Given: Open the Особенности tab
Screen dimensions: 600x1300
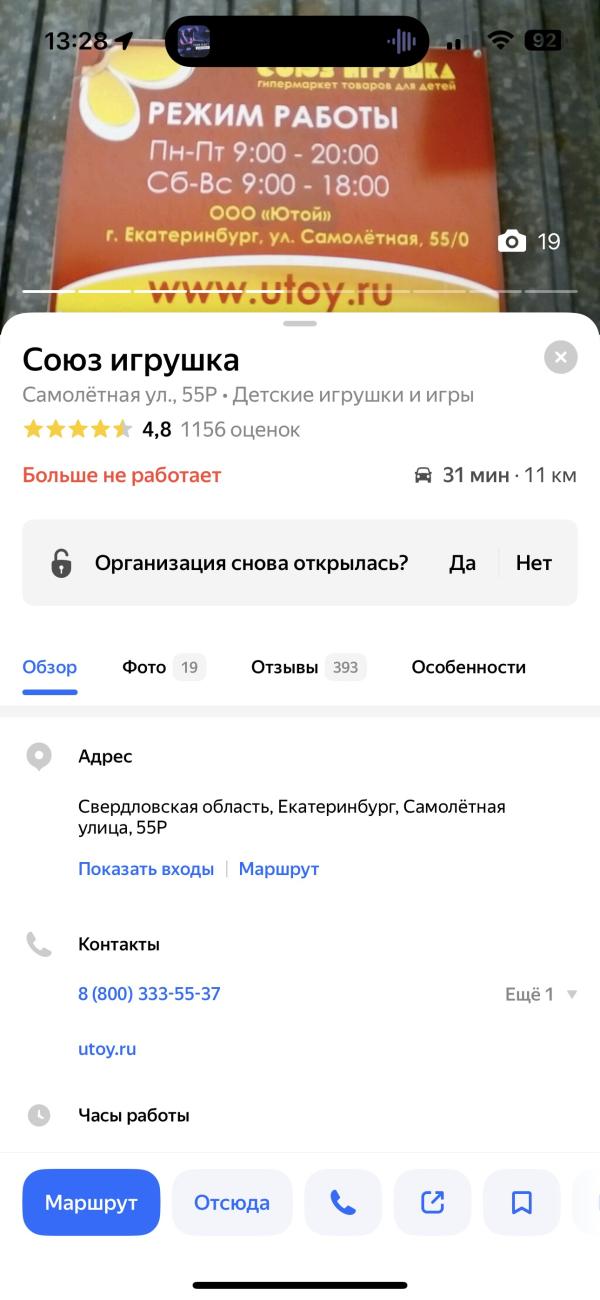Looking at the screenshot, I should pos(468,667).
